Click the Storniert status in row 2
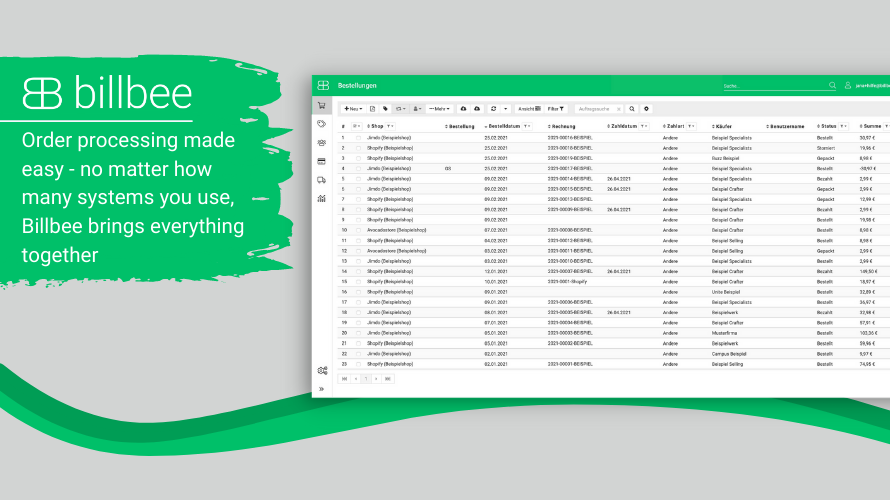Viewport: 890px width, 500px height. point(826,148)
